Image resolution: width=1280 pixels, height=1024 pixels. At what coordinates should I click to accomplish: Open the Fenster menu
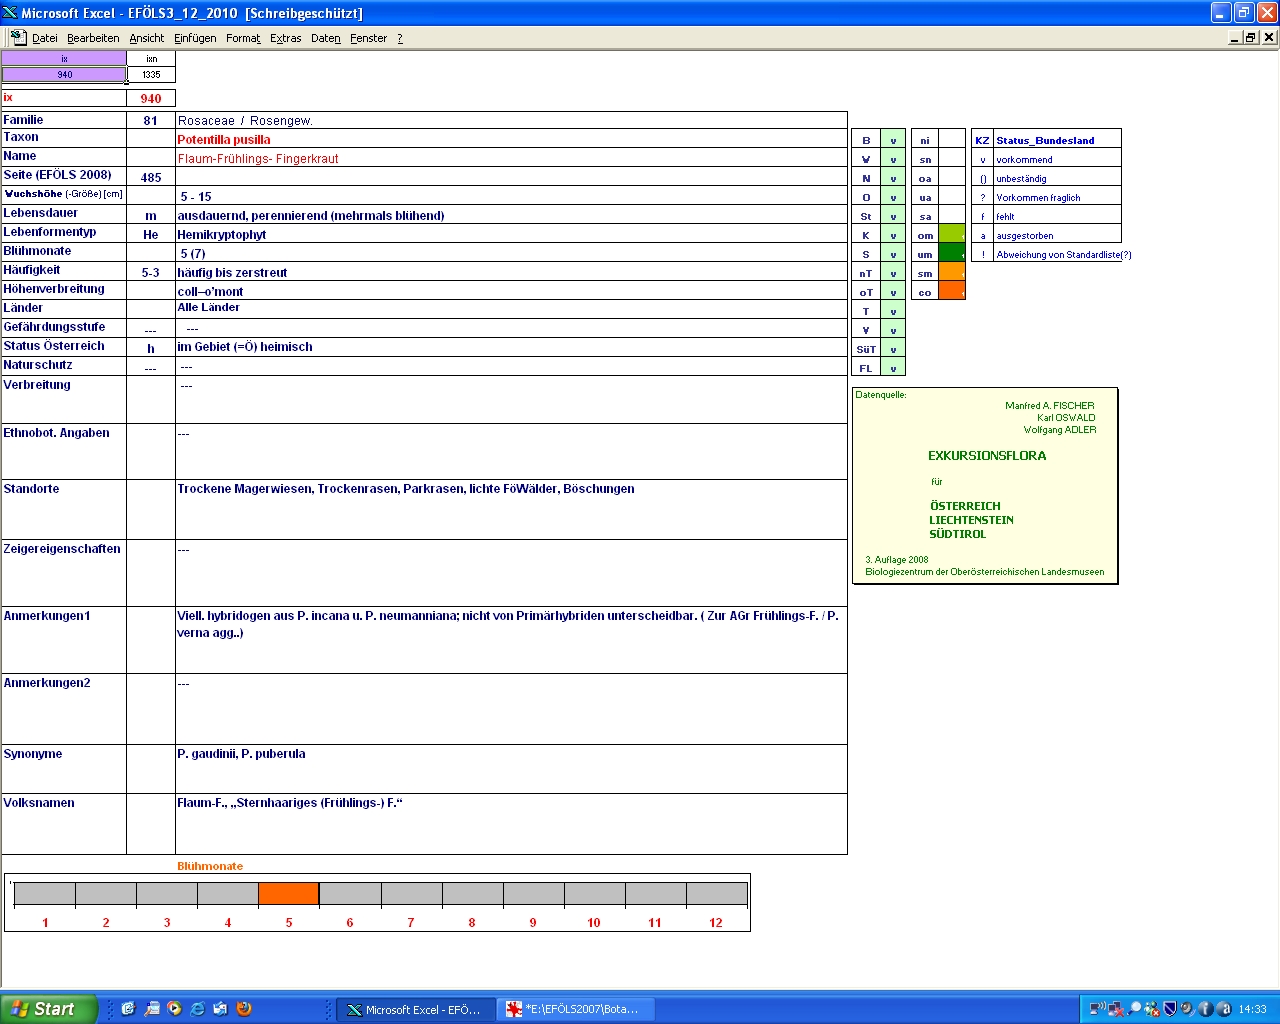click(369, 38)
